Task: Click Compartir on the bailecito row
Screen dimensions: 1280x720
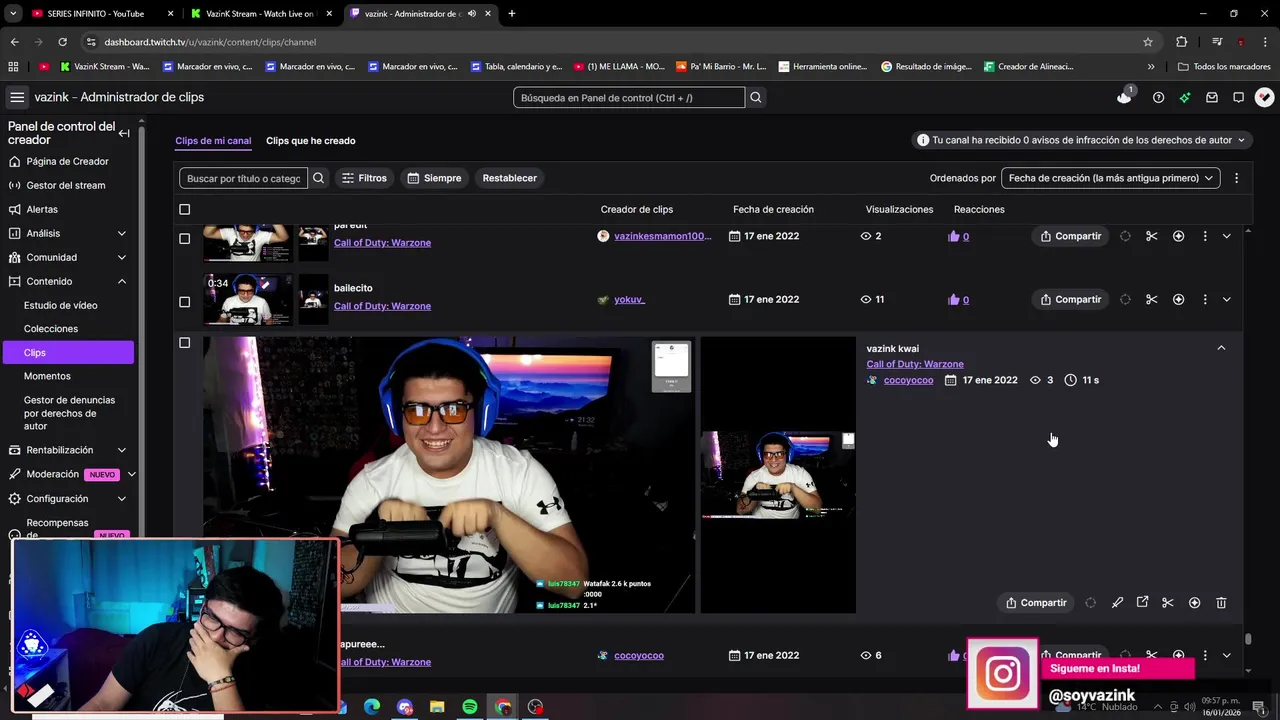Action: pyautogui.click(x=1070, y=299)
